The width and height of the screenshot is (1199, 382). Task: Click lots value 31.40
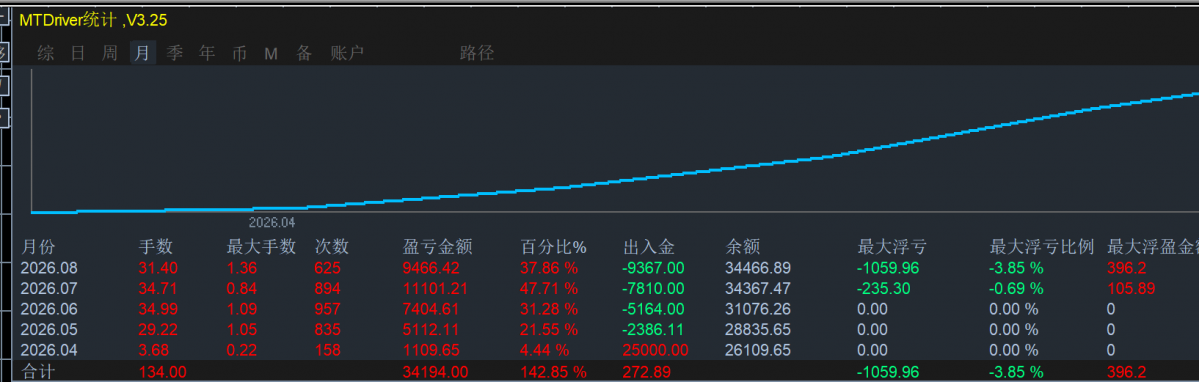(x=158, y=268)
